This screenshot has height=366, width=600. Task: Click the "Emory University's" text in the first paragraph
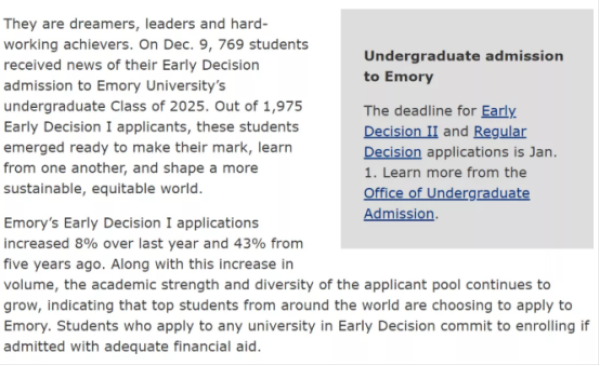(161, 86)
